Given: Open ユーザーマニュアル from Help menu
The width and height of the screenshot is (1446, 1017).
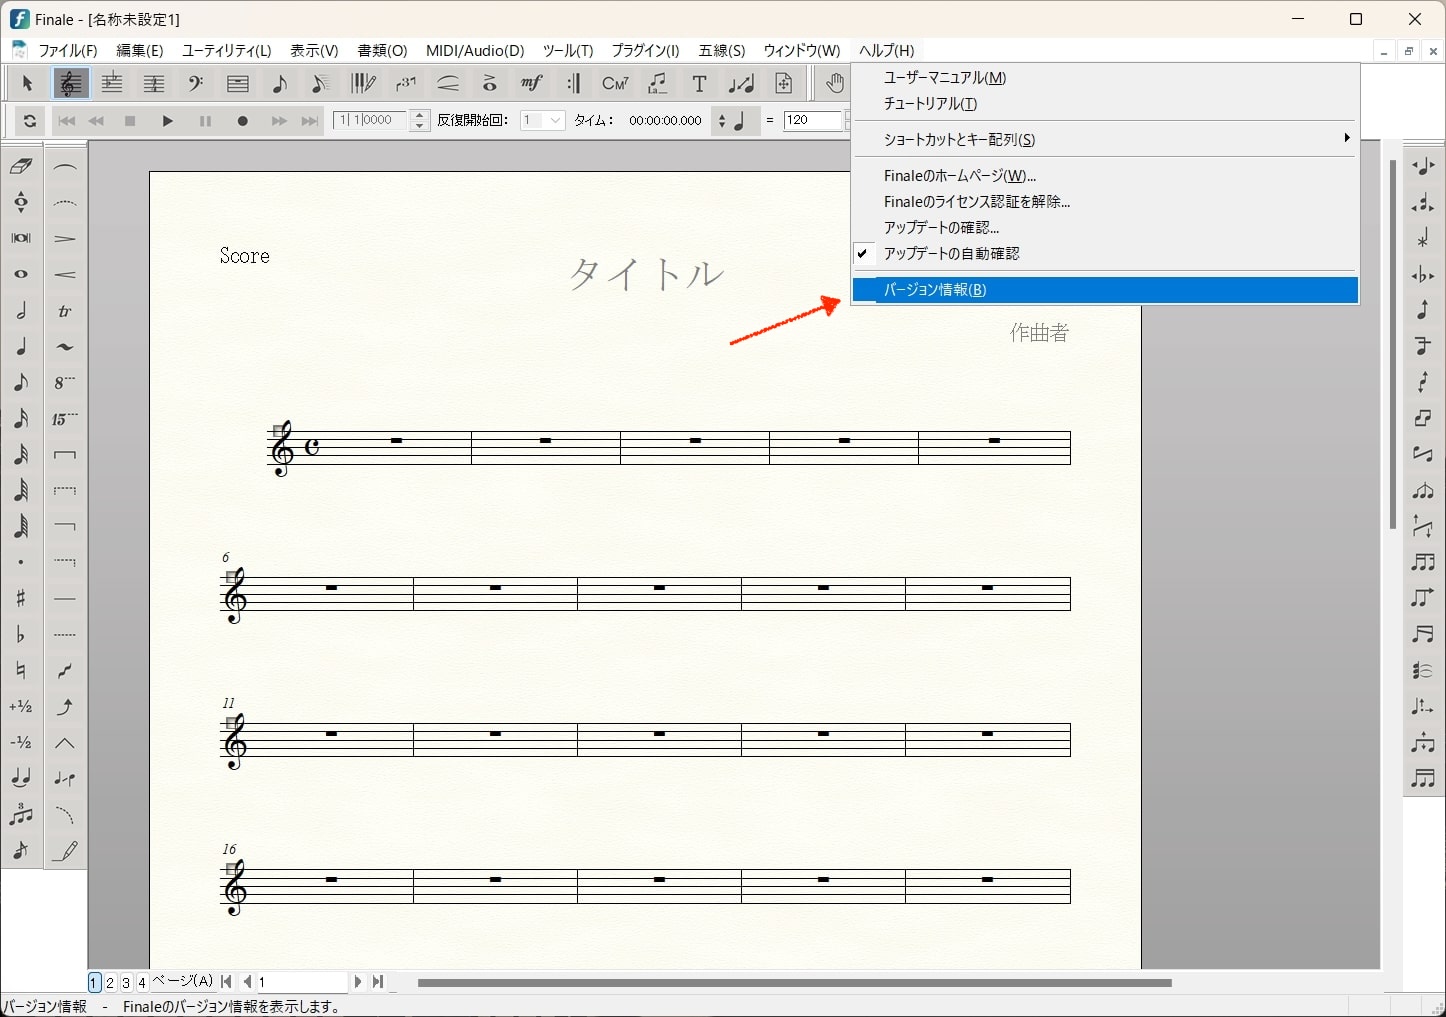Looking at the screenshot, I should click(x=1105, y=78).
